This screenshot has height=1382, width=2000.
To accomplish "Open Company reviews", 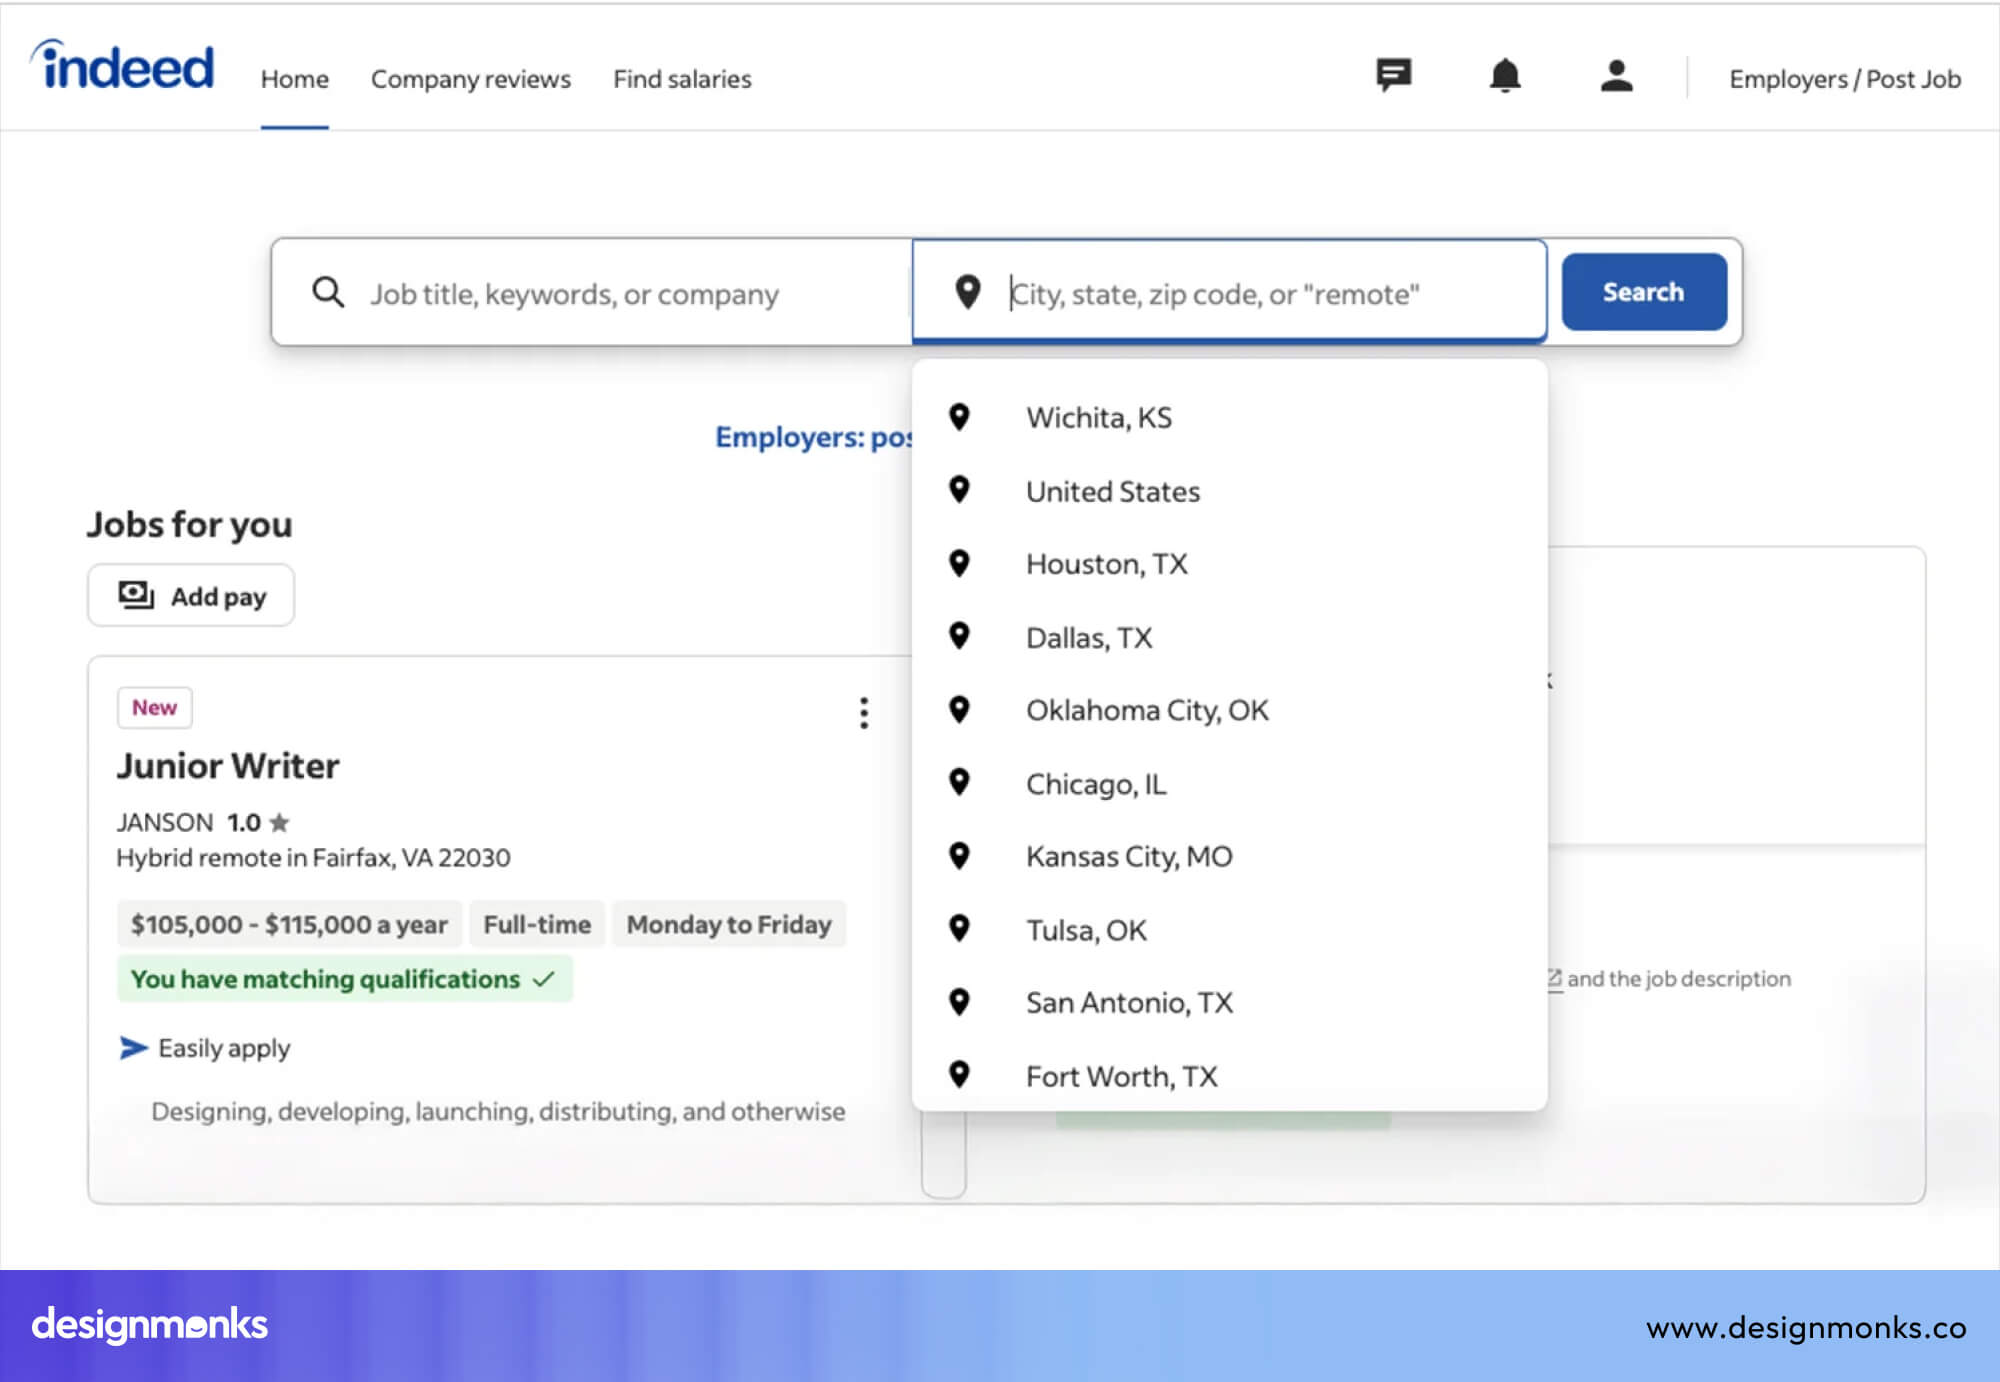I will (470, 79).
